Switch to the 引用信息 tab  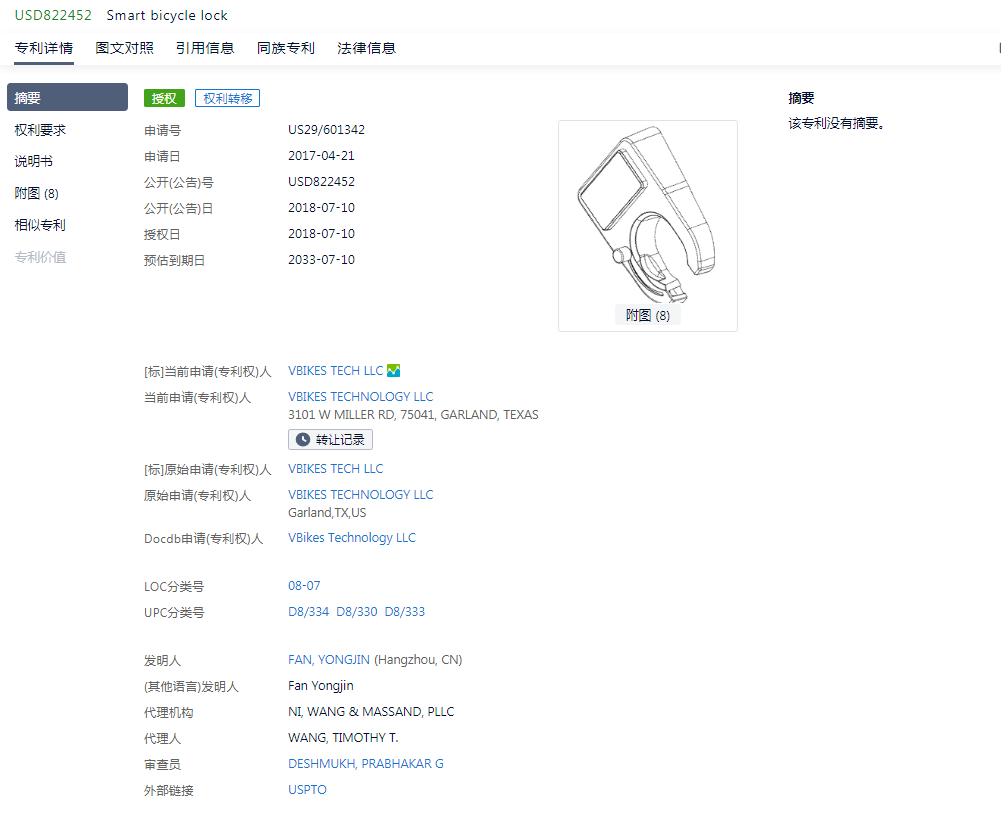205,47
